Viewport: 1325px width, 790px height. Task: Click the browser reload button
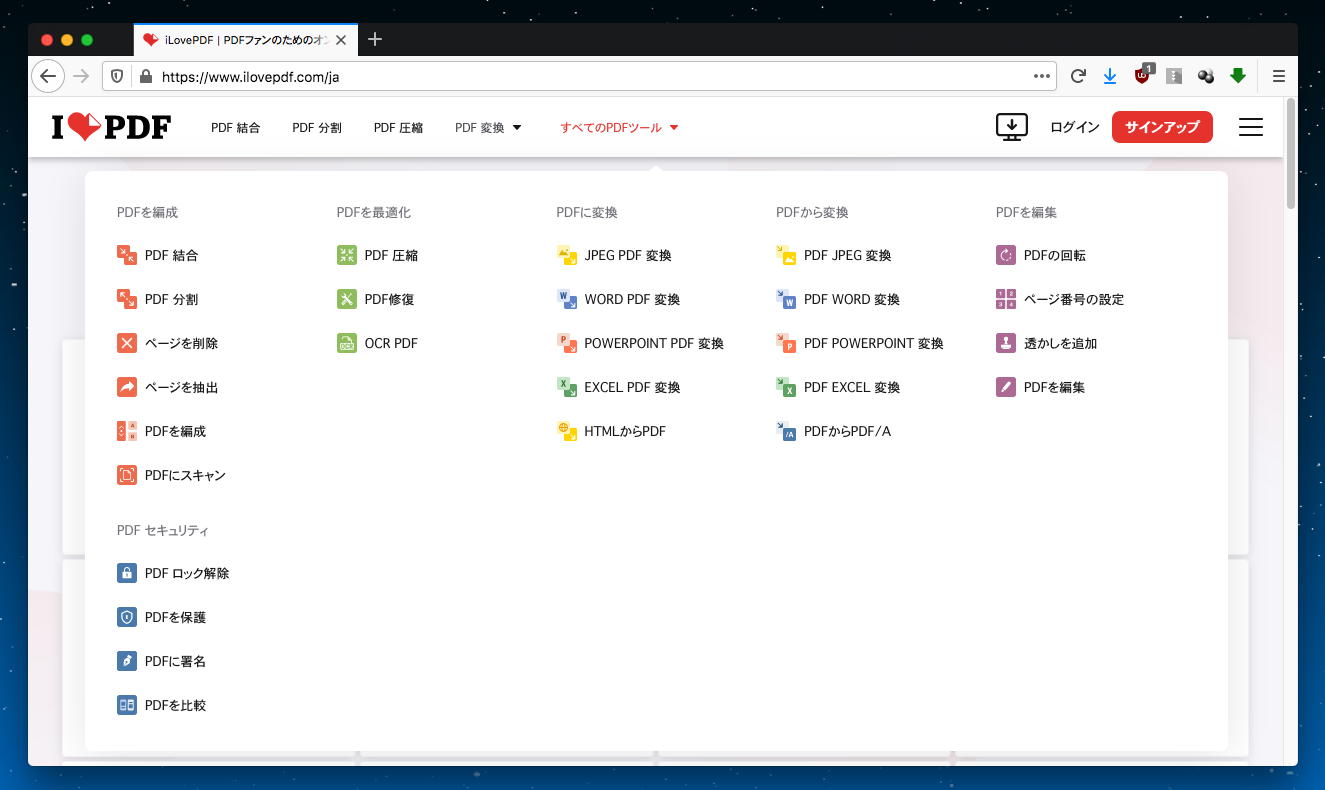point(1078,76)
